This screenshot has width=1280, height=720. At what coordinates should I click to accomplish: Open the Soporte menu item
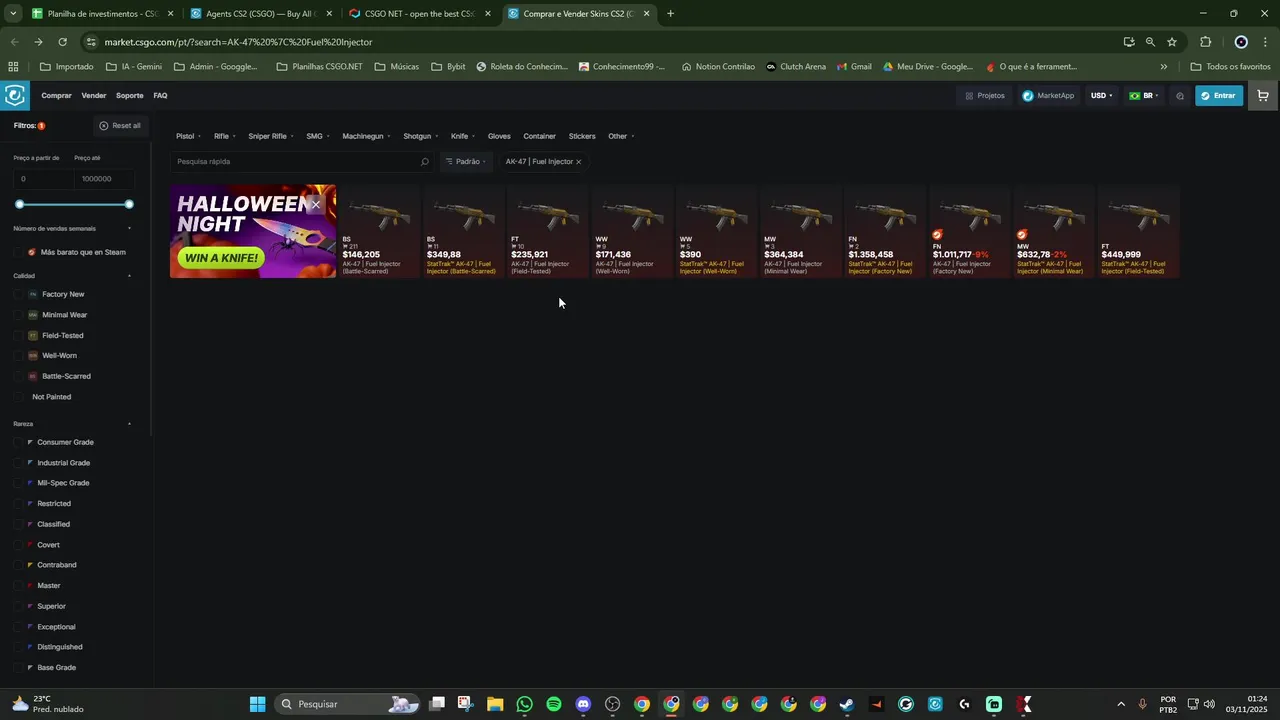[130, 96]
